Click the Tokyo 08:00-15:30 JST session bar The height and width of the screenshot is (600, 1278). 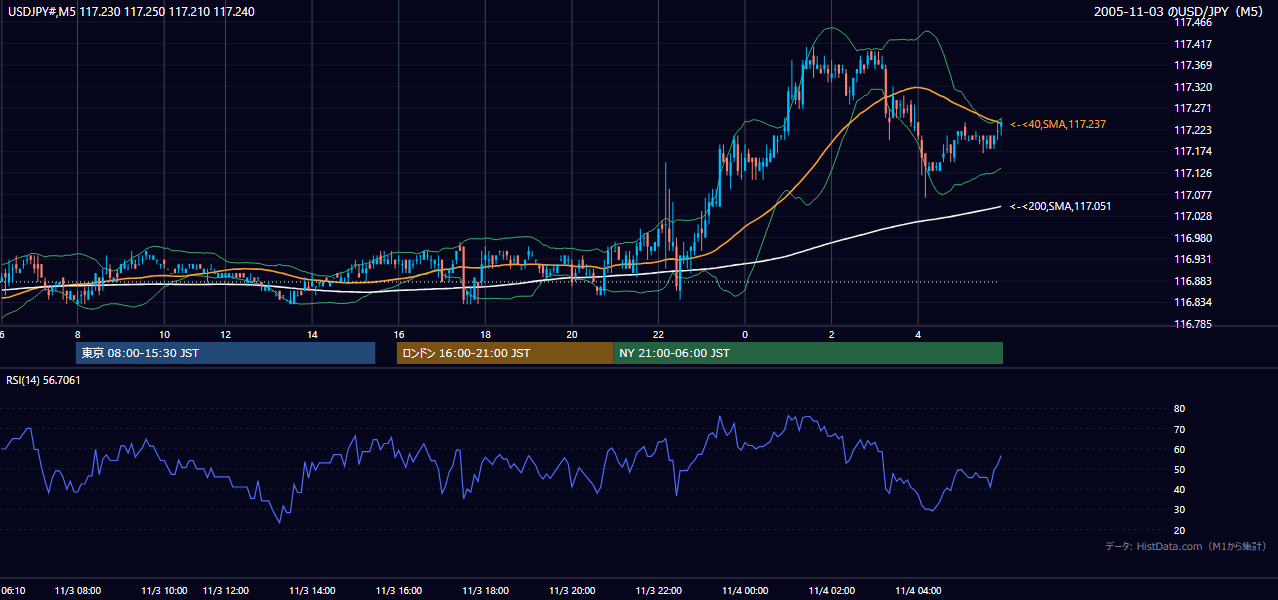pos(225,353)
